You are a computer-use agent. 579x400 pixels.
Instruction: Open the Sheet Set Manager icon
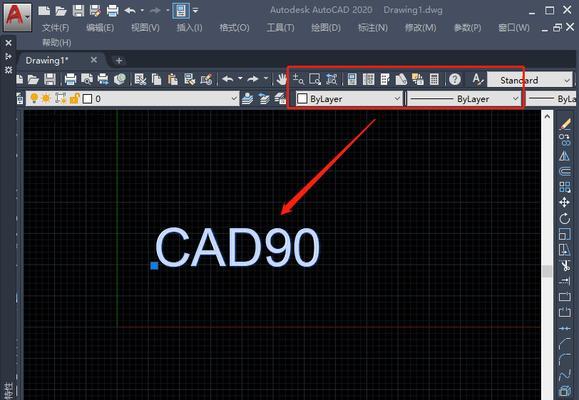click(401, 79)
